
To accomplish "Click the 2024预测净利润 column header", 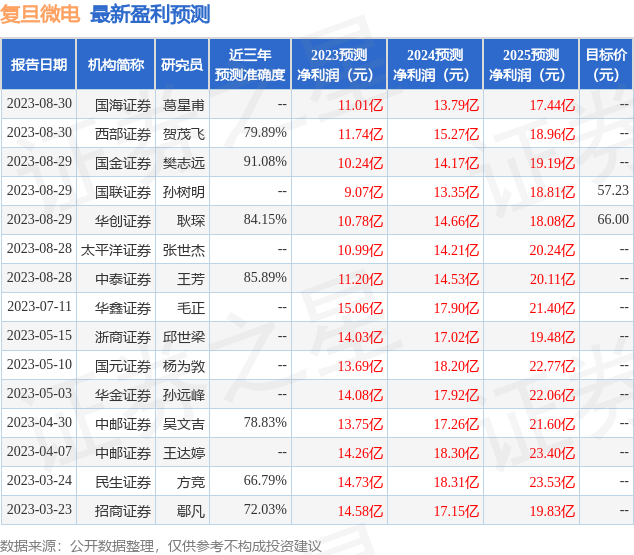I will point(435,64).
